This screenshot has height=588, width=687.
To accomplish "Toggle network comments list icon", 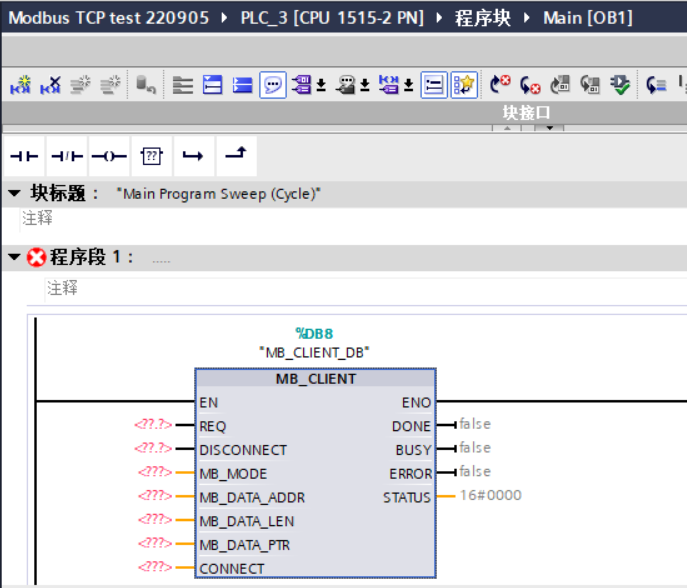I will [434, 85].
